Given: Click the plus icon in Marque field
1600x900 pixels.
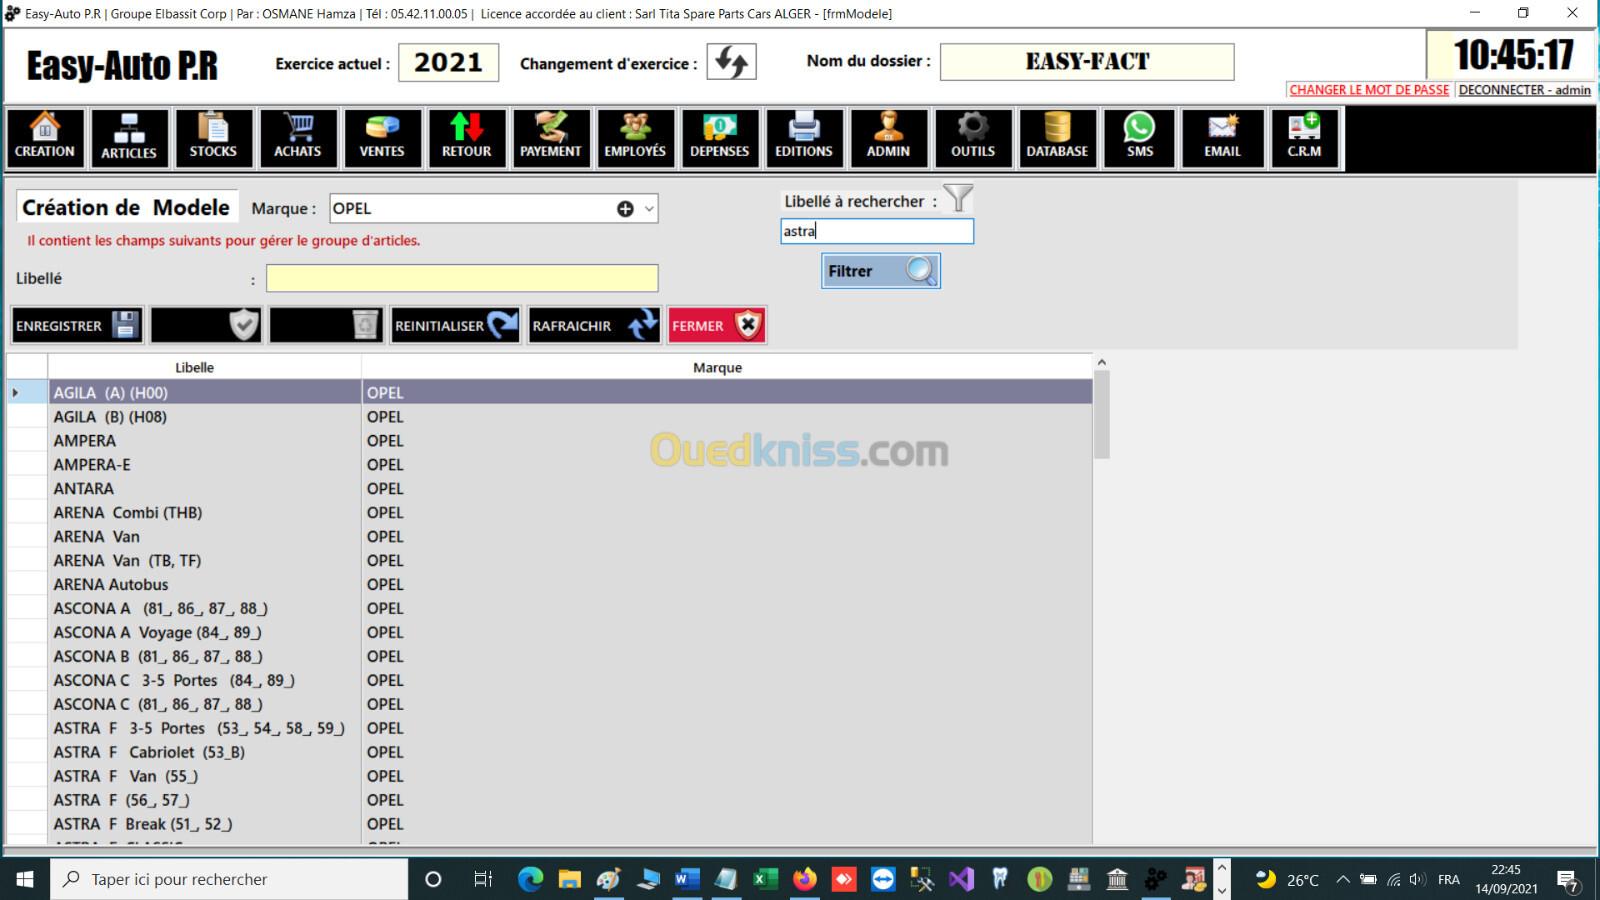Looking at the screenshot, I should 625,209.
